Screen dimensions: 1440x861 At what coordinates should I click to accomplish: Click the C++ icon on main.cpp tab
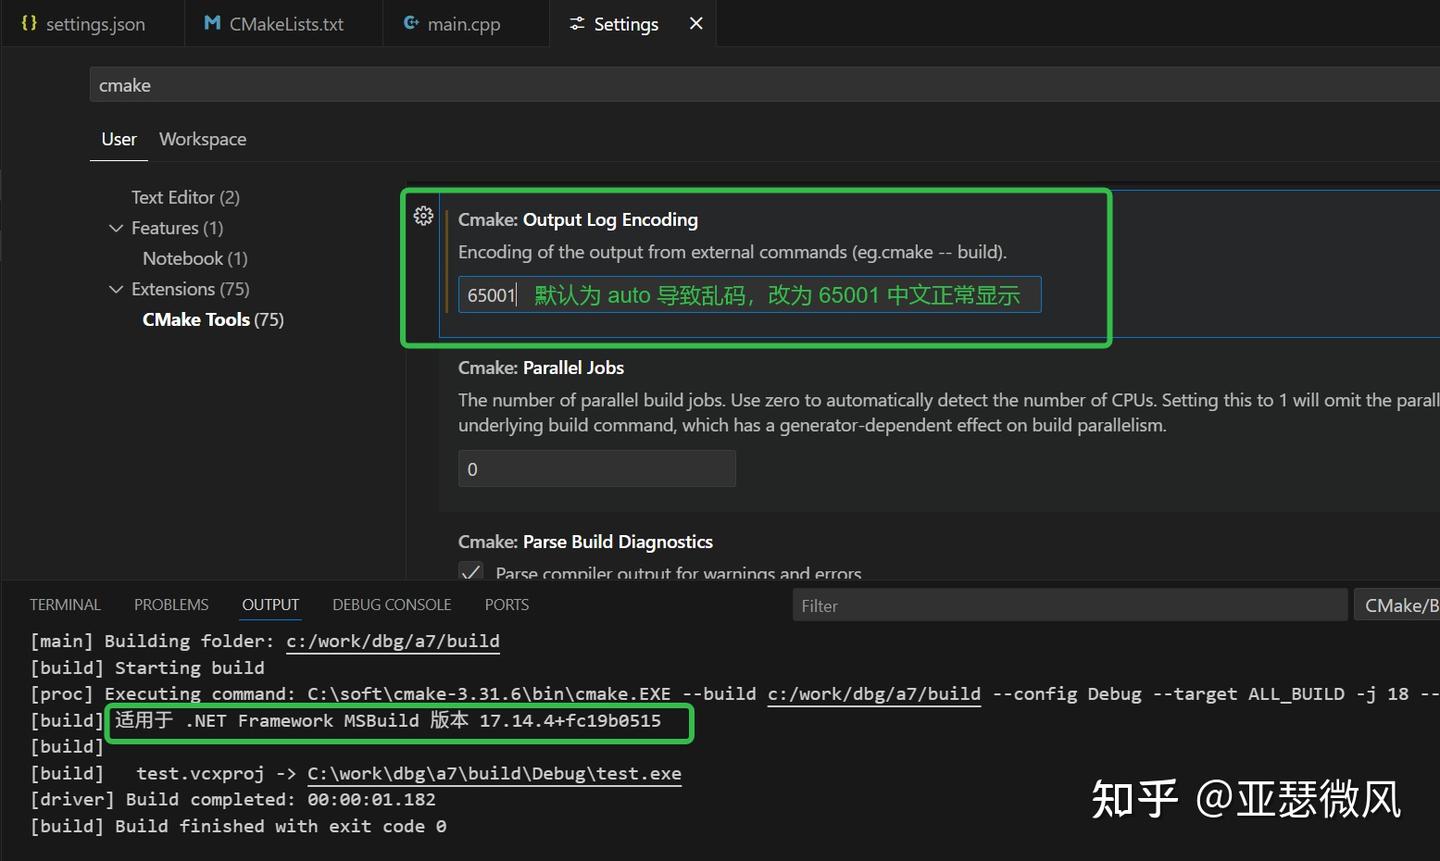pos(412,23)
